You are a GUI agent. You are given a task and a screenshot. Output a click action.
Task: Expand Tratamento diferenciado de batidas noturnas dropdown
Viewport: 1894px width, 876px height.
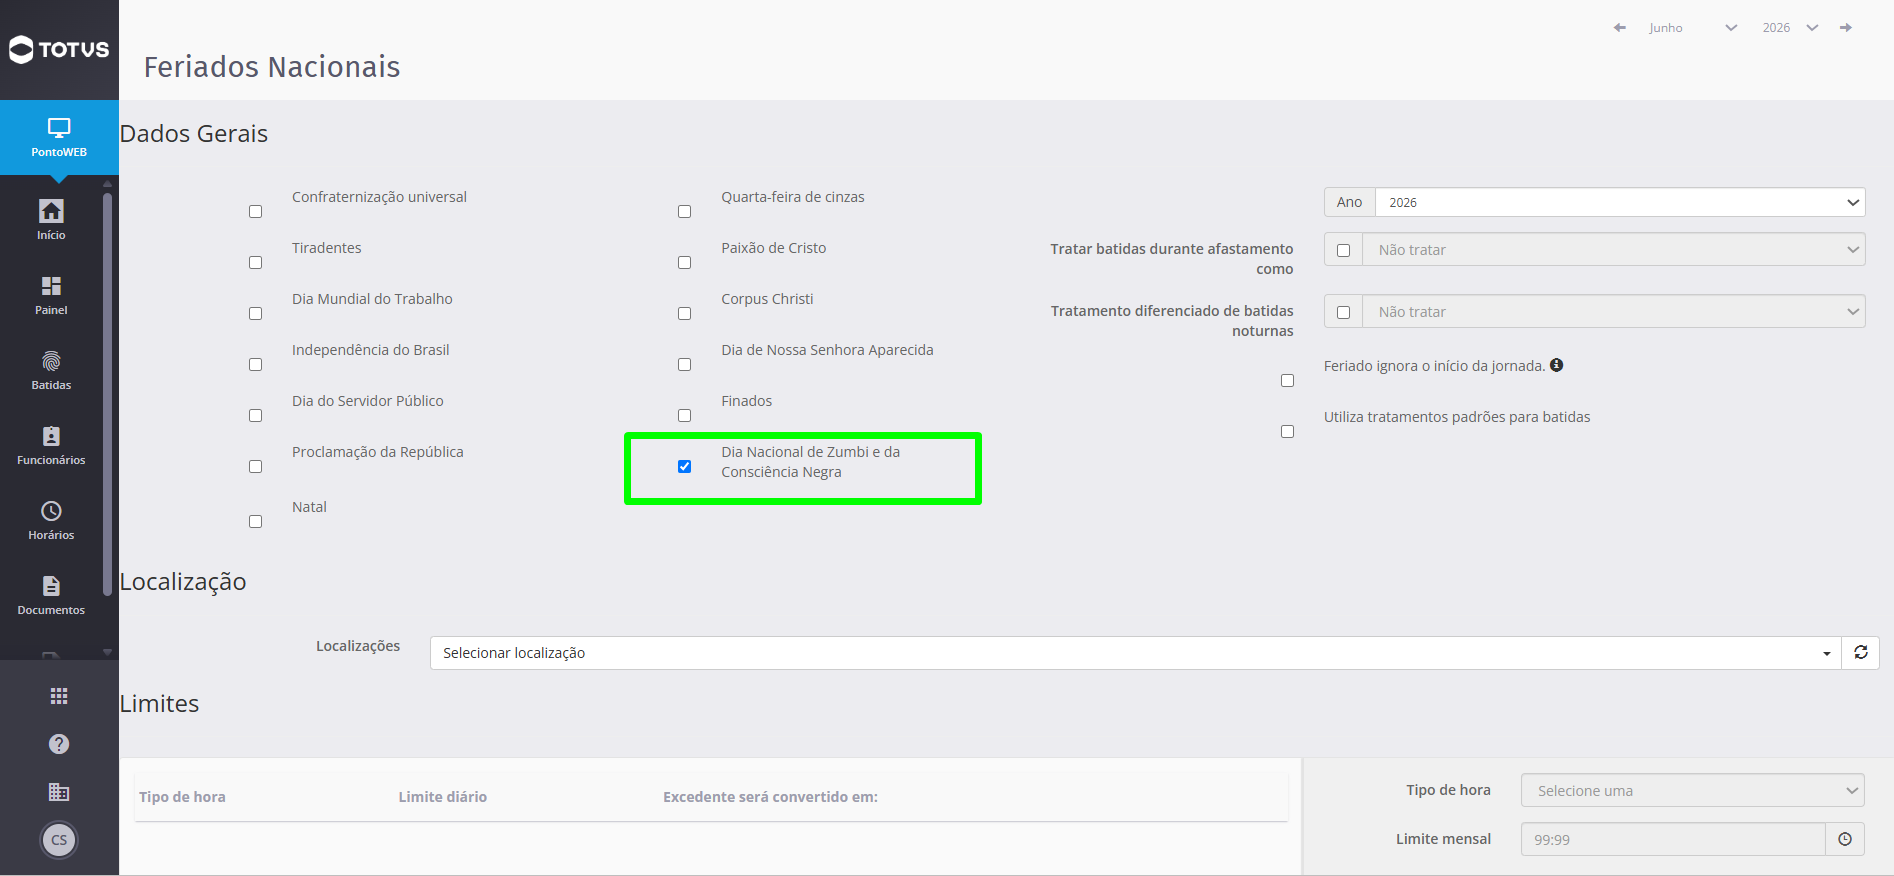pos(1613,312)
